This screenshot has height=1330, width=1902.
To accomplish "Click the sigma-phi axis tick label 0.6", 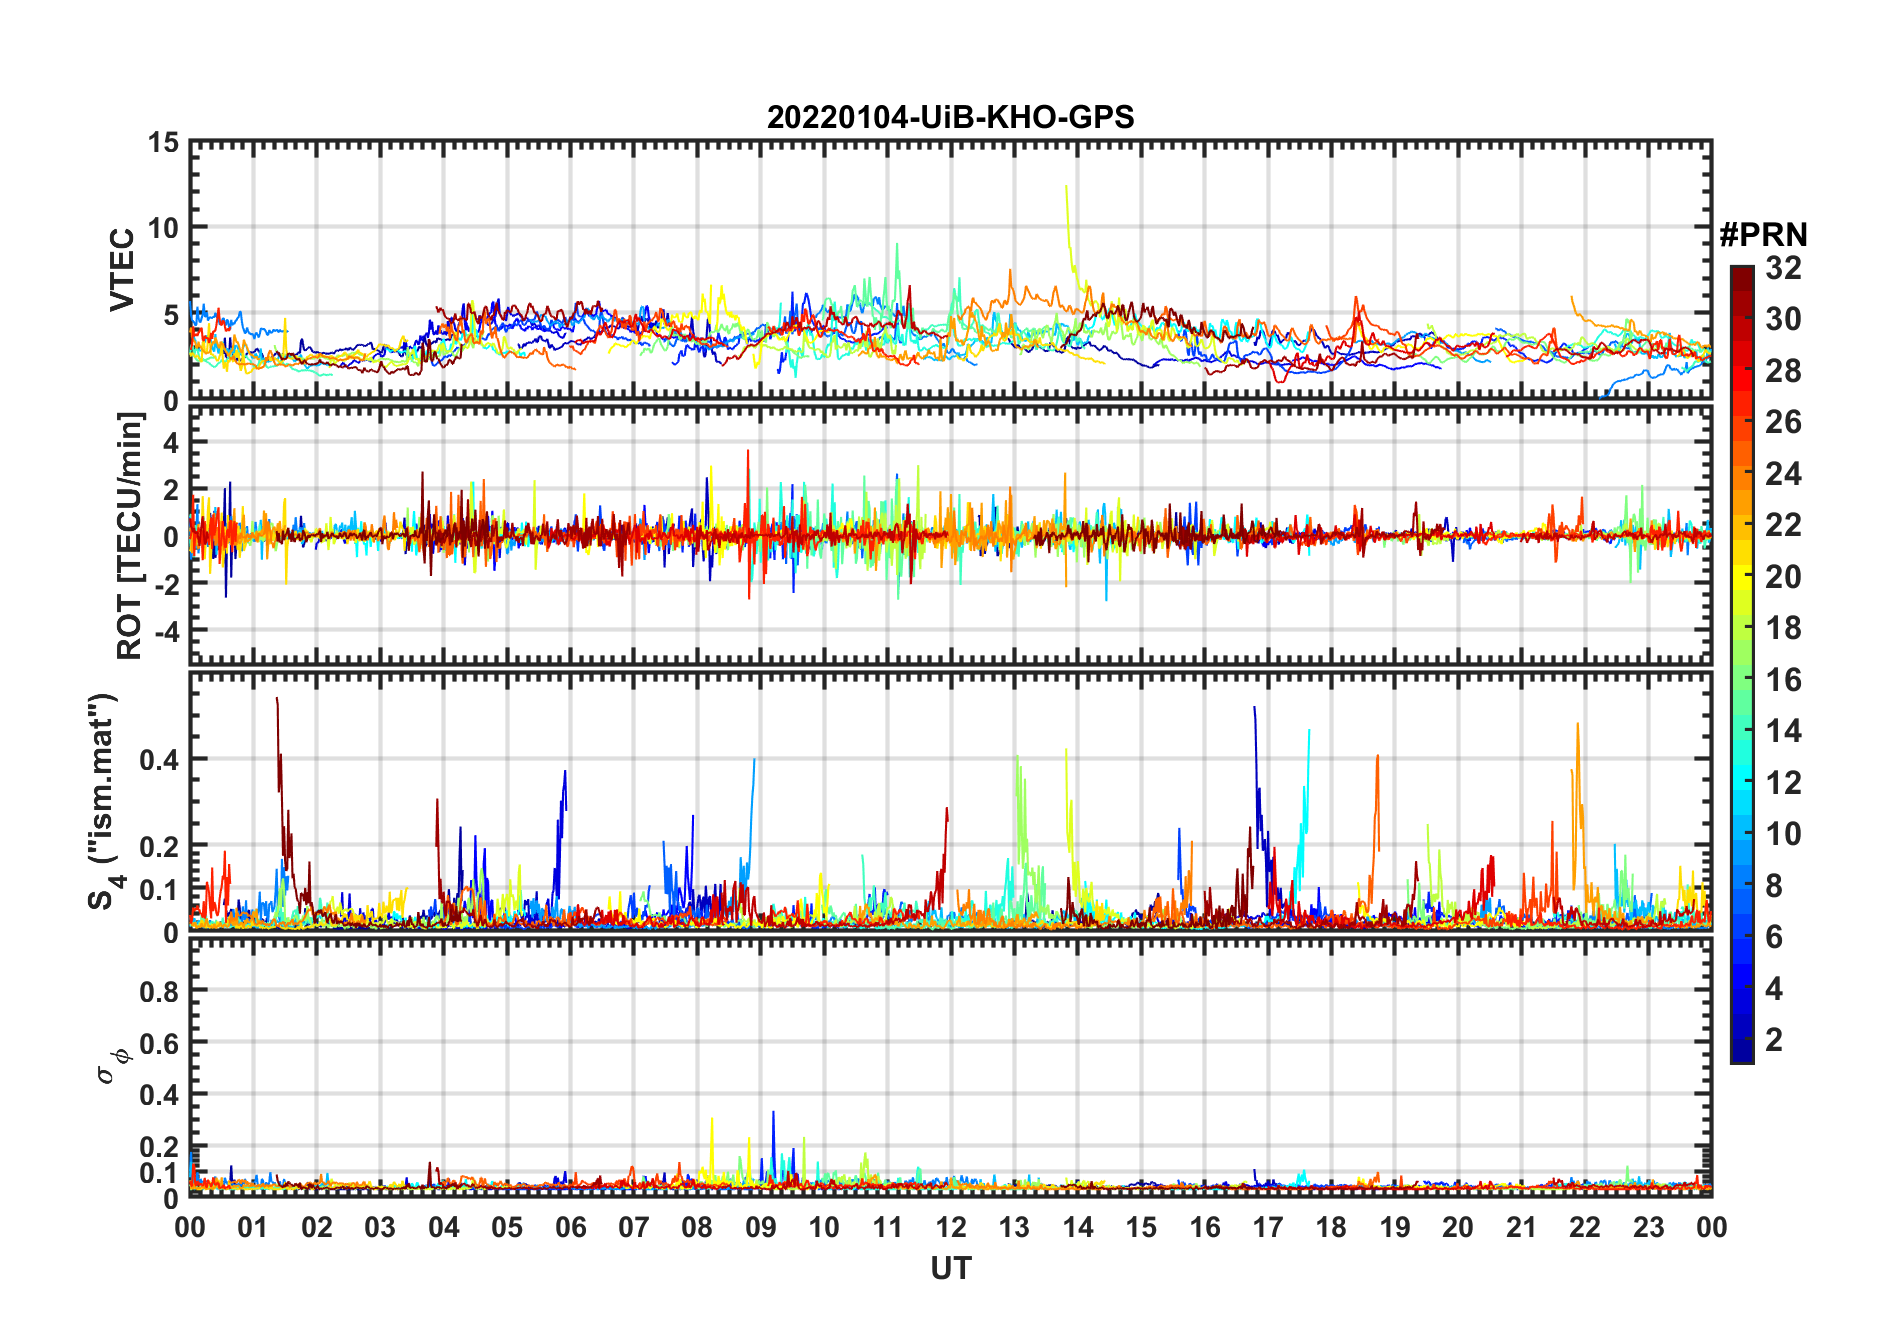I will (x=160, y=1043).
